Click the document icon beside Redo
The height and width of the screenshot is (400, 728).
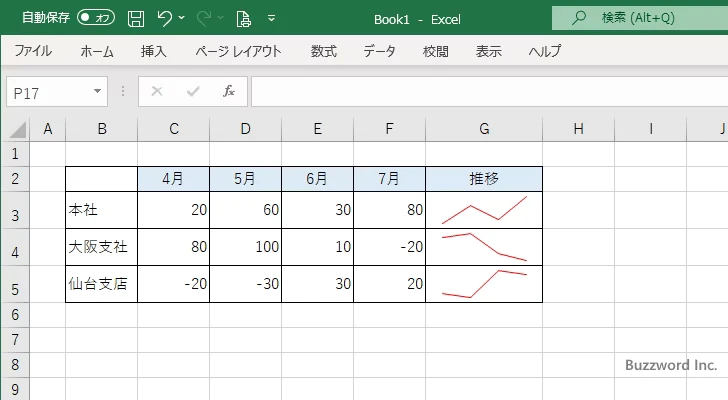pyautogui.click(x=243, y=18)
